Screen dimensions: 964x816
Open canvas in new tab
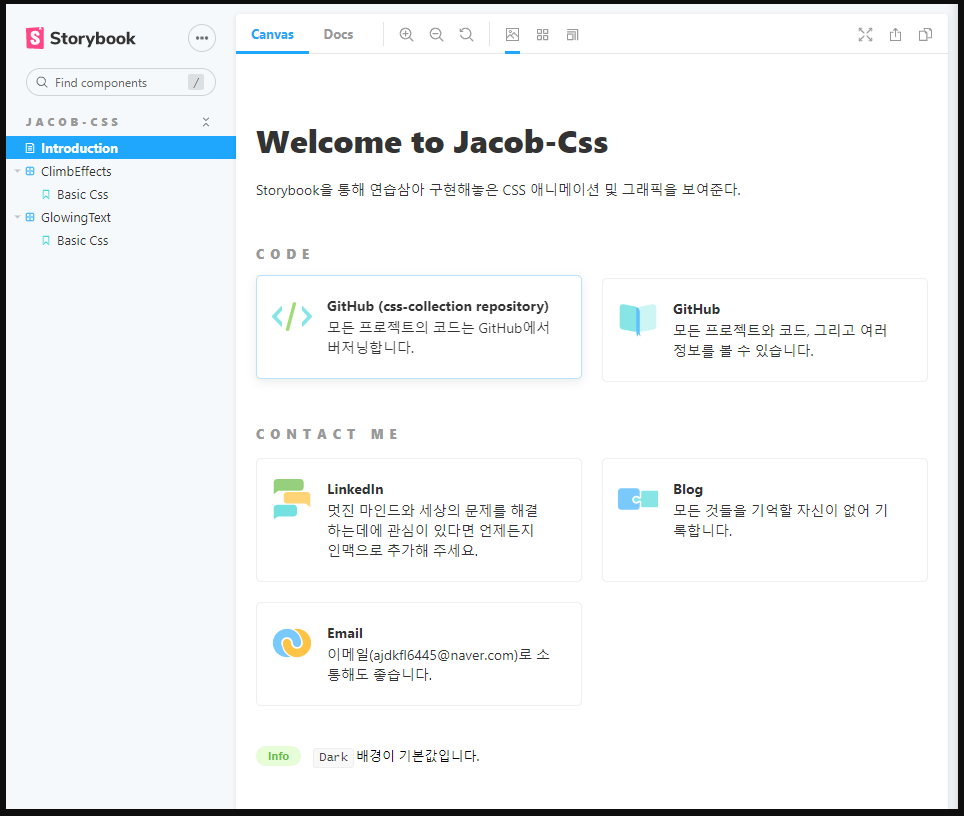pyautogui.click(x=895, y=34)
